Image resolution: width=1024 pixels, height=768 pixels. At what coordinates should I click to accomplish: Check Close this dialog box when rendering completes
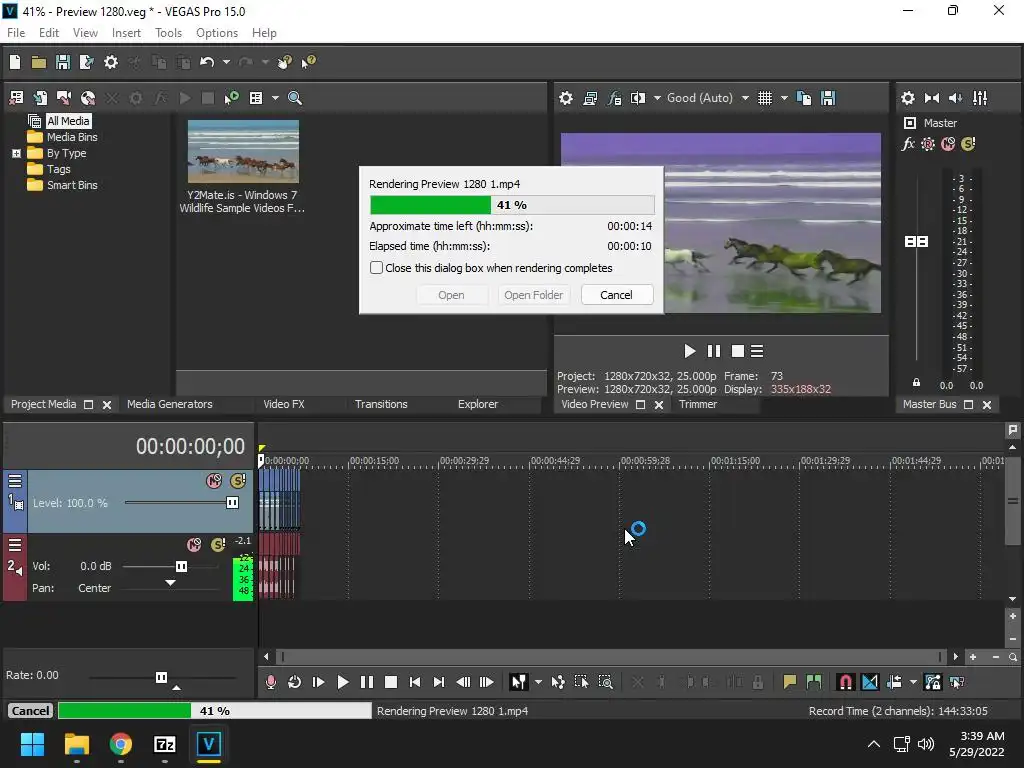[376, 268]
